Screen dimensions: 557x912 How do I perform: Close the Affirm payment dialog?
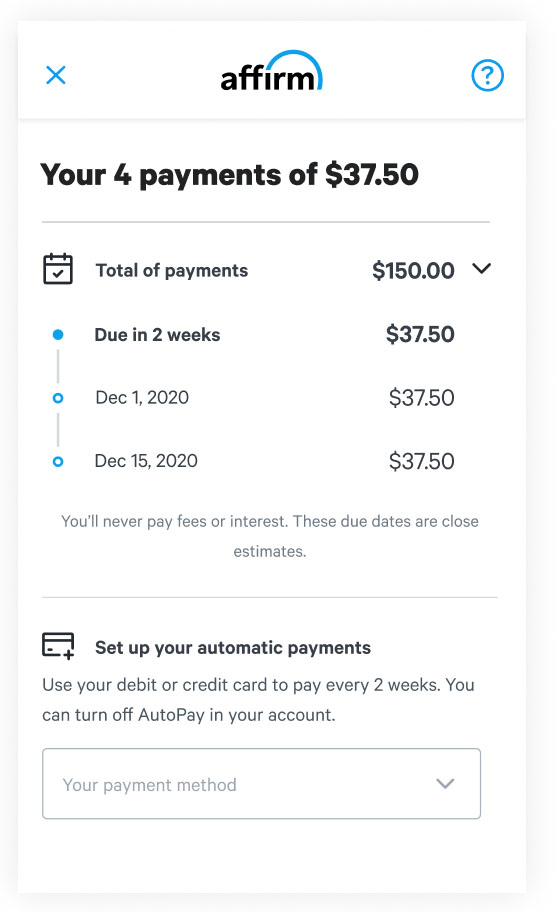point(56,75)
